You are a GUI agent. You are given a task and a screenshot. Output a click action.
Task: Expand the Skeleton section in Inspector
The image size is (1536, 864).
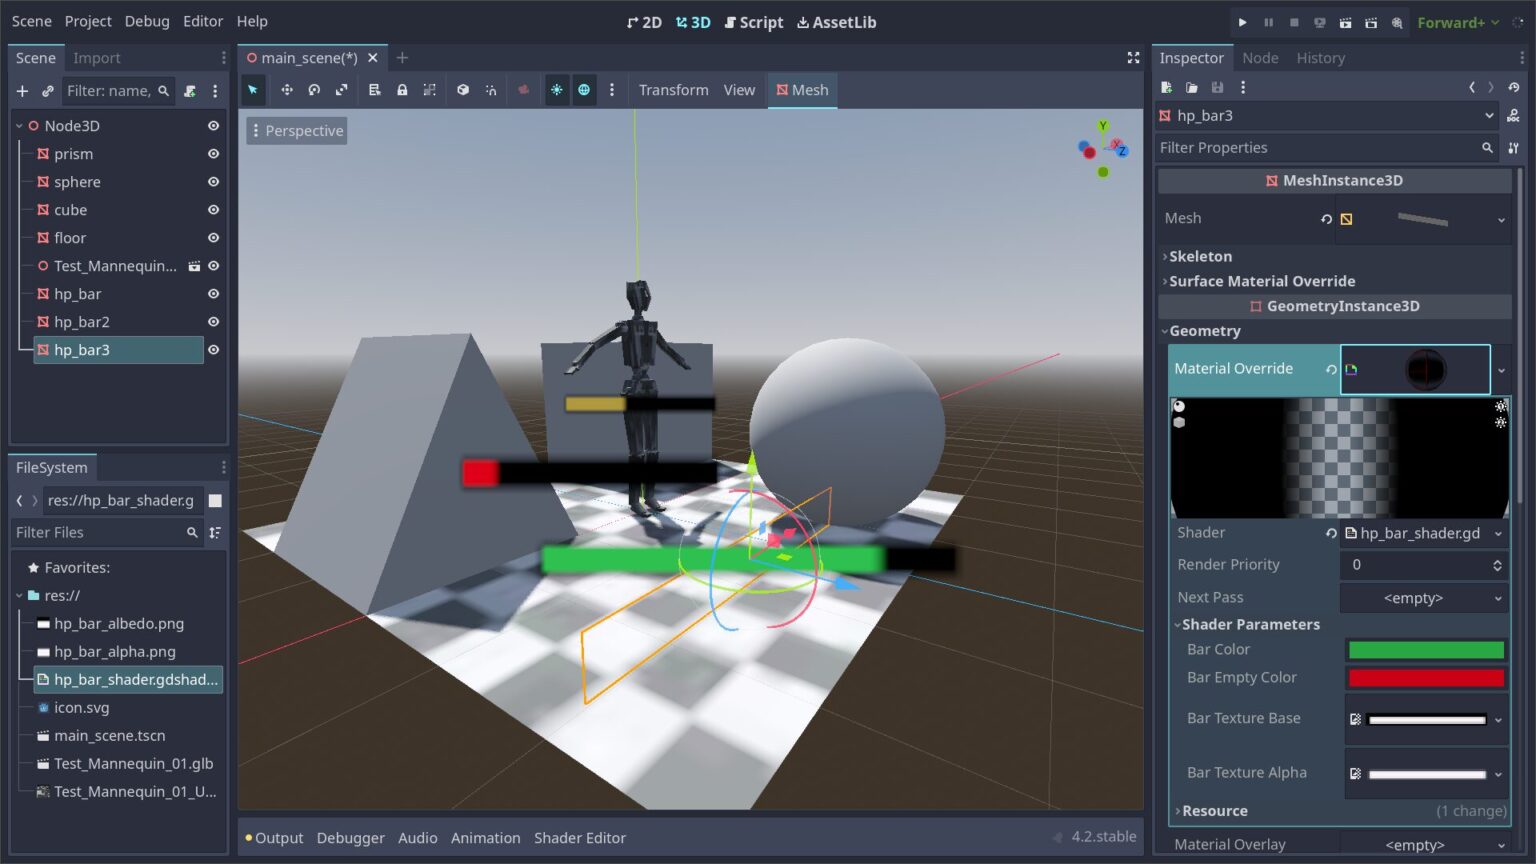[x=1199, y=256]
